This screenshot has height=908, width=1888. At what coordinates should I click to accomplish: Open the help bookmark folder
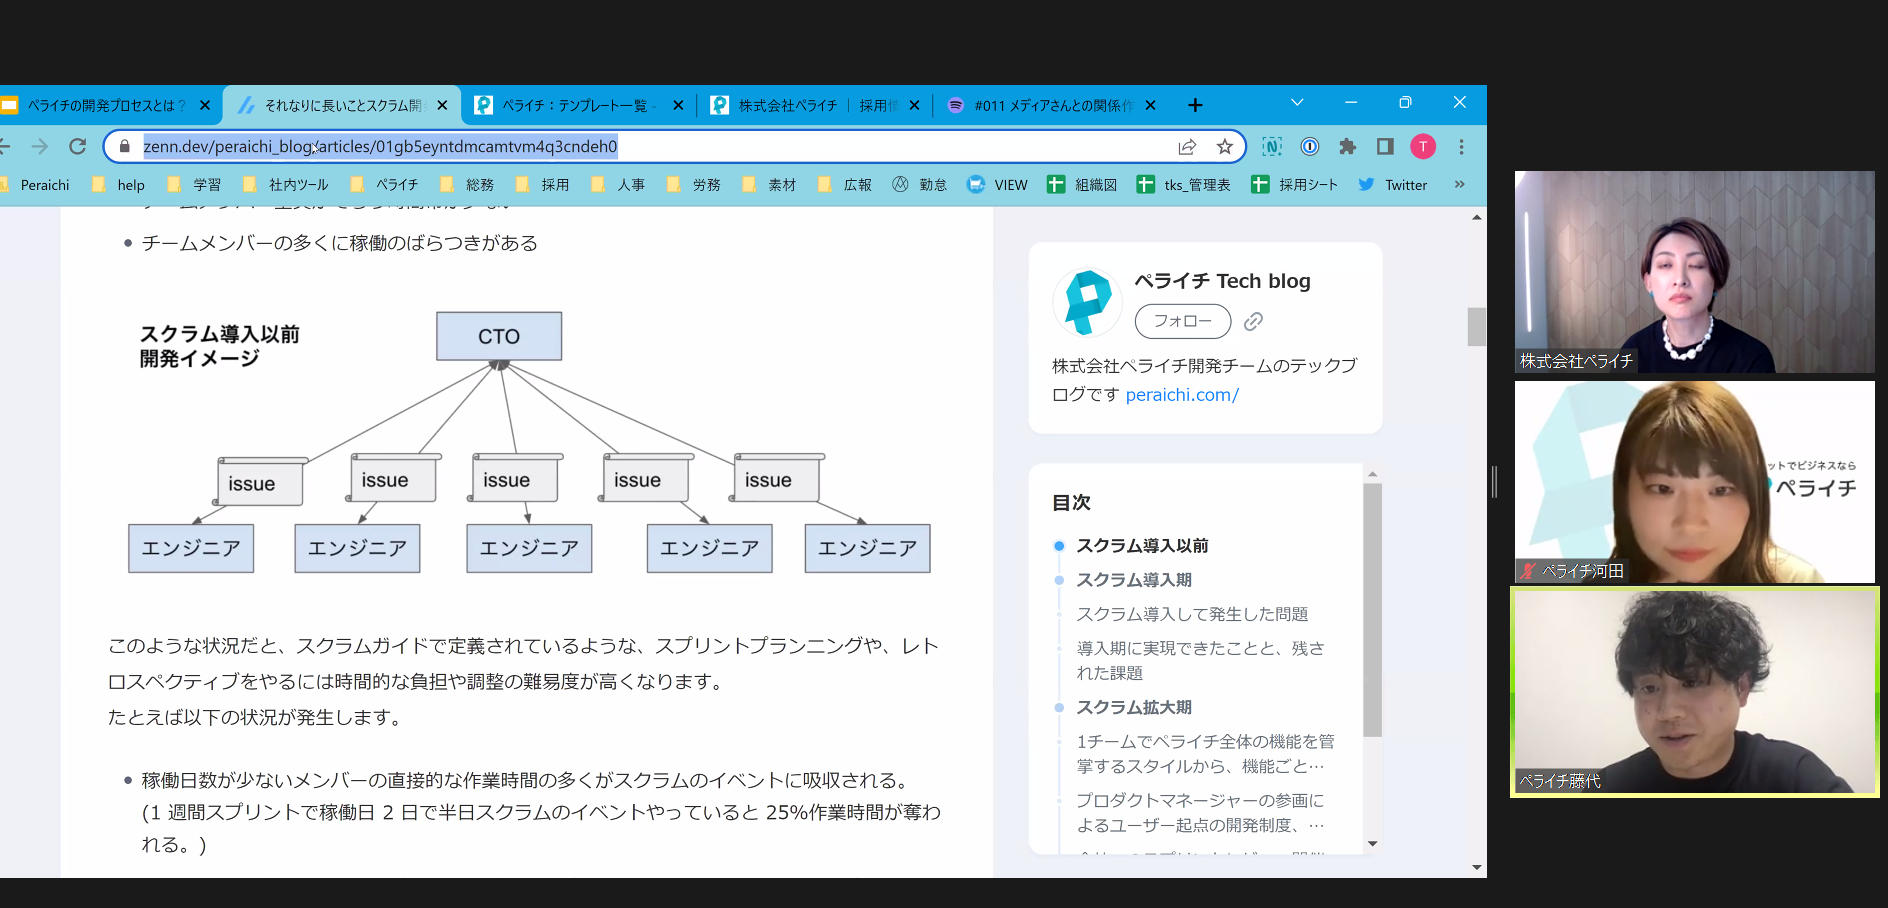click(x=118, y=185)
